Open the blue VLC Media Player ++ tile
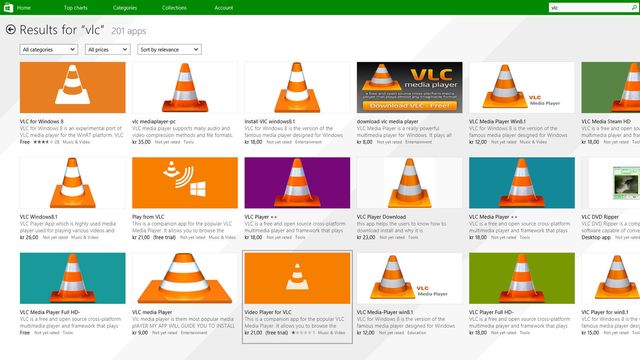This screenshot has height=360, width=640. (522, 199)
